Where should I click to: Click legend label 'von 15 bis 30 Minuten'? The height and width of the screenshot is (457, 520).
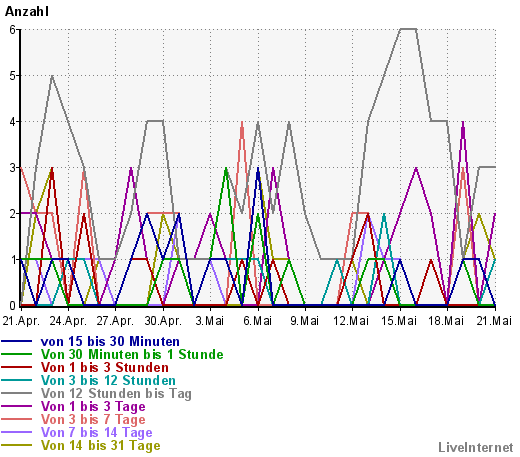point(110,341)
